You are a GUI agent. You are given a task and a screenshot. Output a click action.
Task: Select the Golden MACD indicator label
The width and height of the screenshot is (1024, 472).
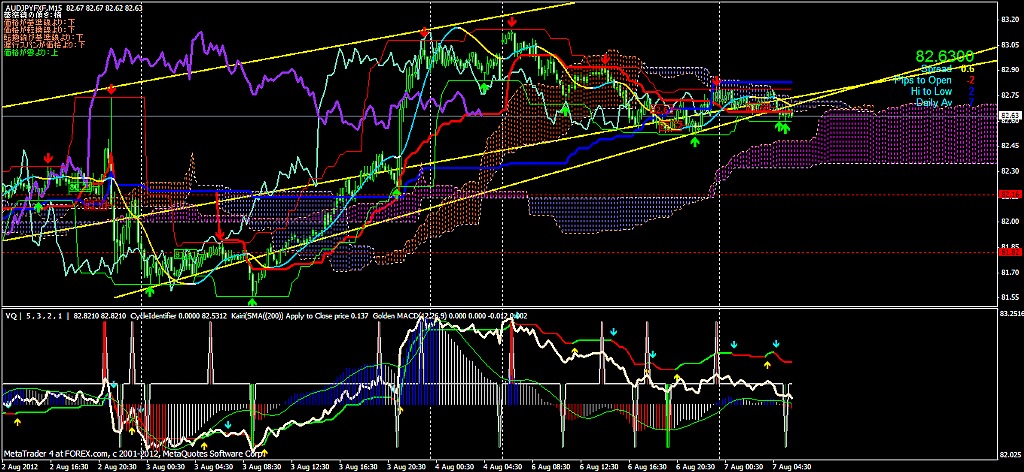coord(400,315)
